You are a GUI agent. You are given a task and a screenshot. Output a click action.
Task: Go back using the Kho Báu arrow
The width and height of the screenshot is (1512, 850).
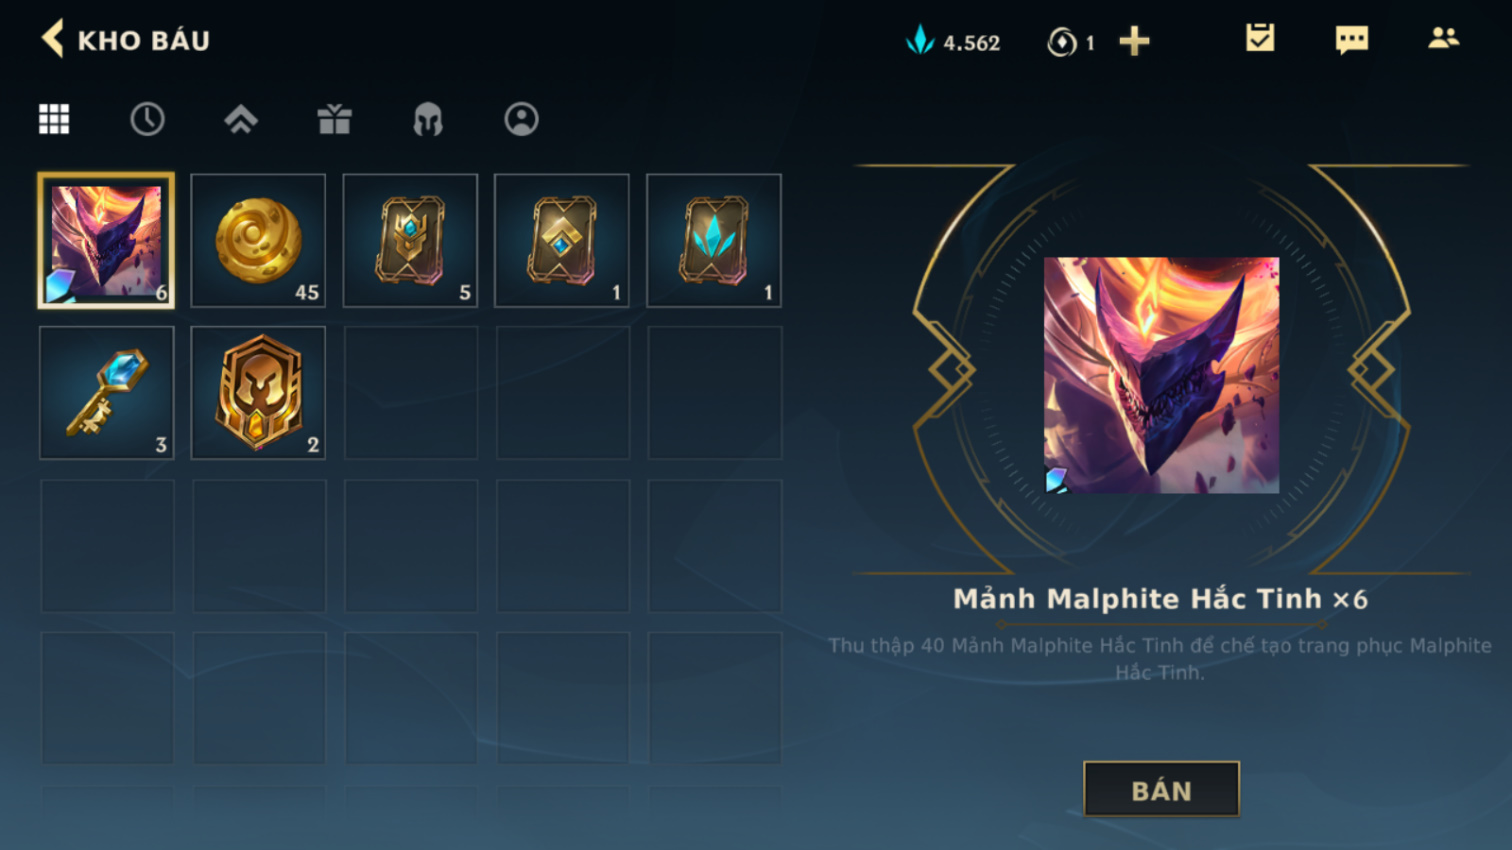pos(53,39)
